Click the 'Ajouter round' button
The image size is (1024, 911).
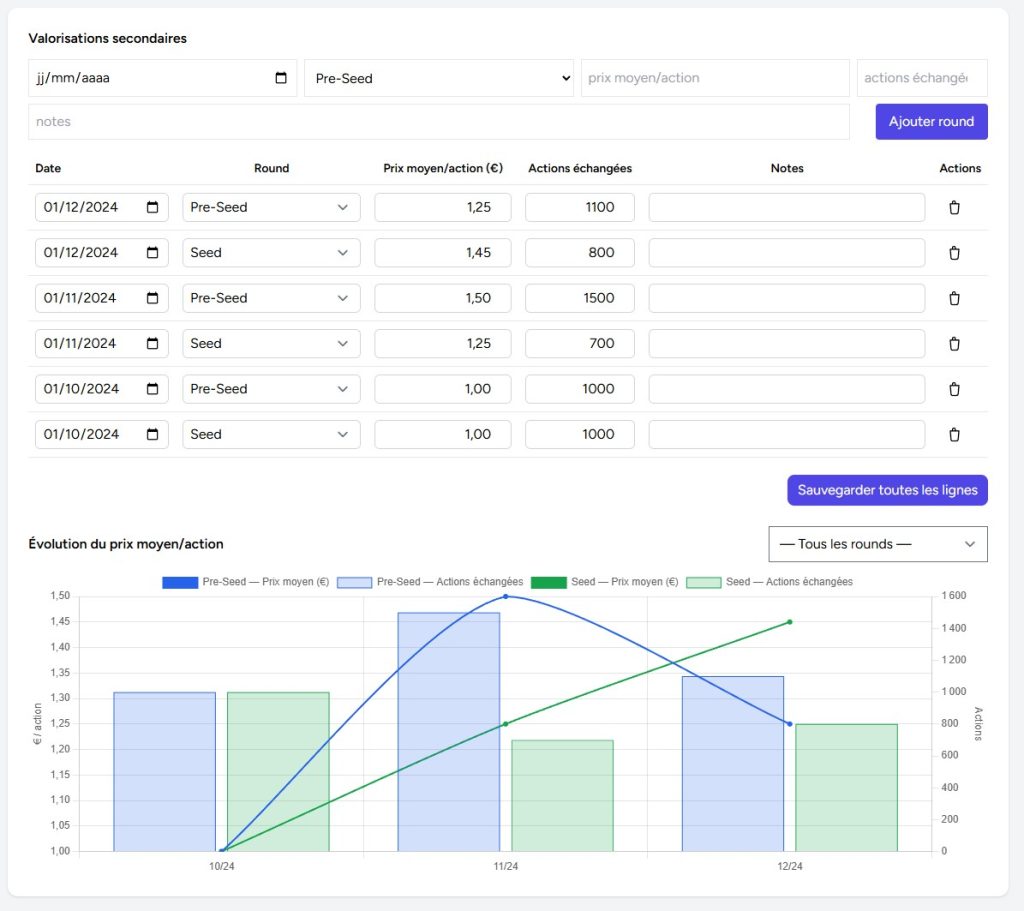(931, 122)
